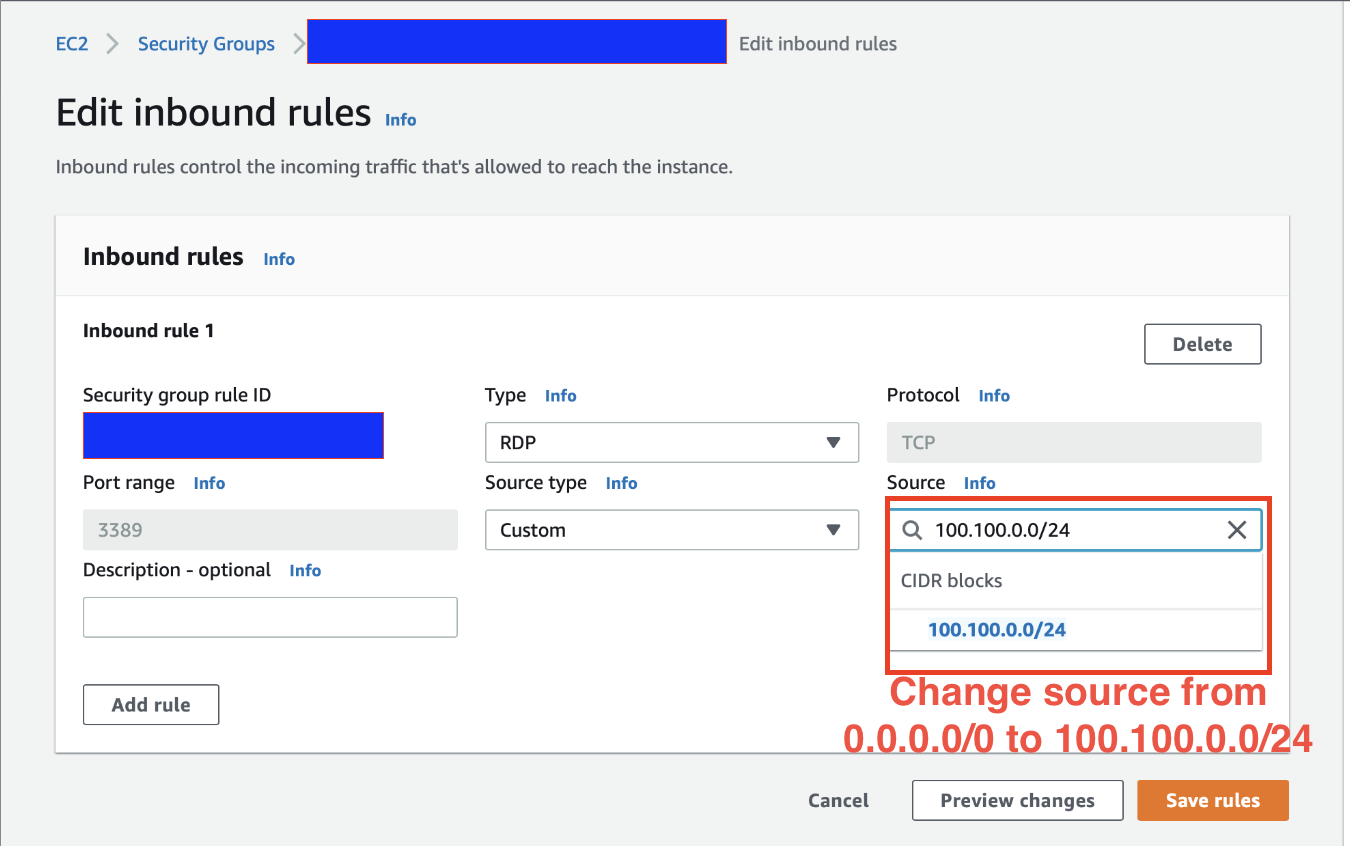Open Info for Description - optional

coord(305,570)
